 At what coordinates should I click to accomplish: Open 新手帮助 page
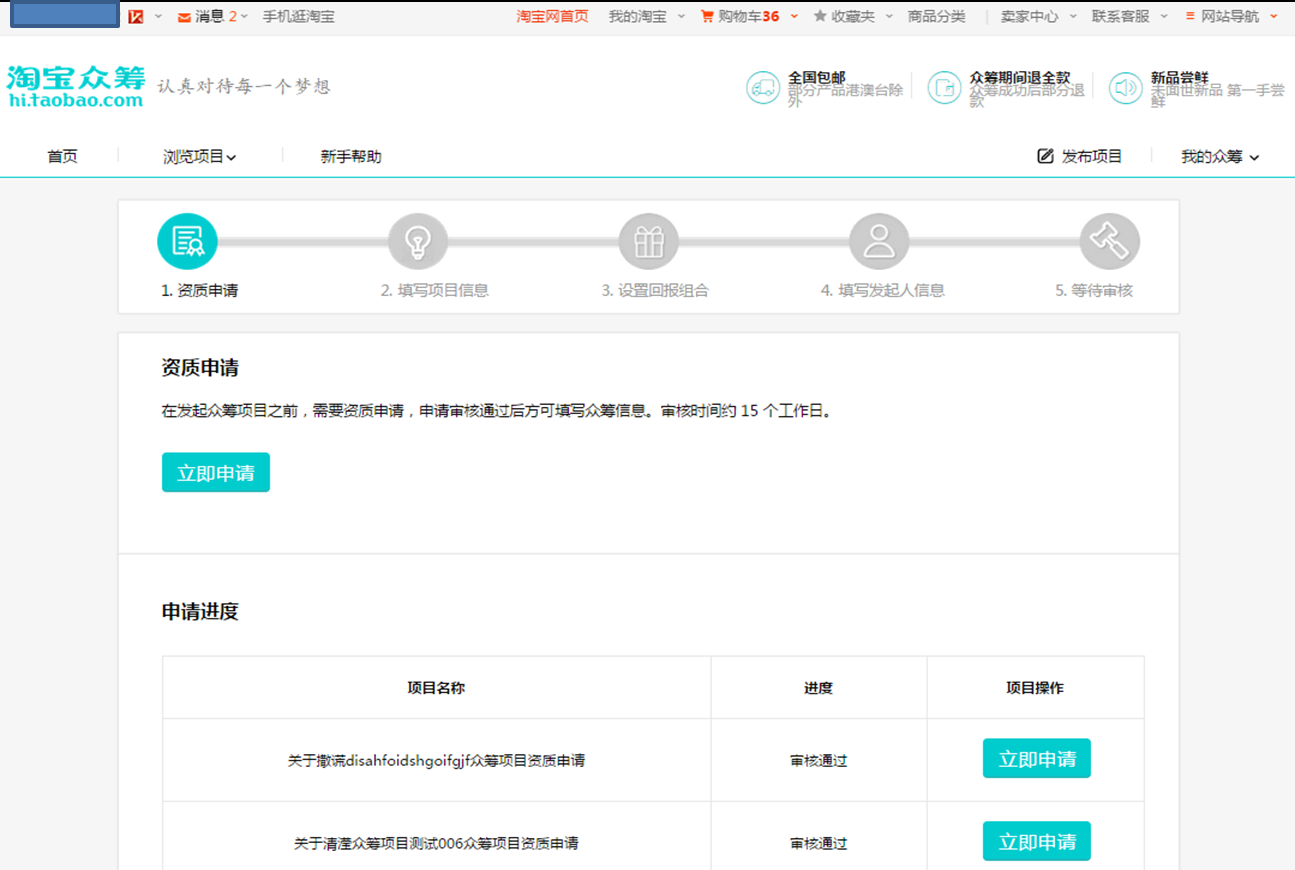(351, 157)
